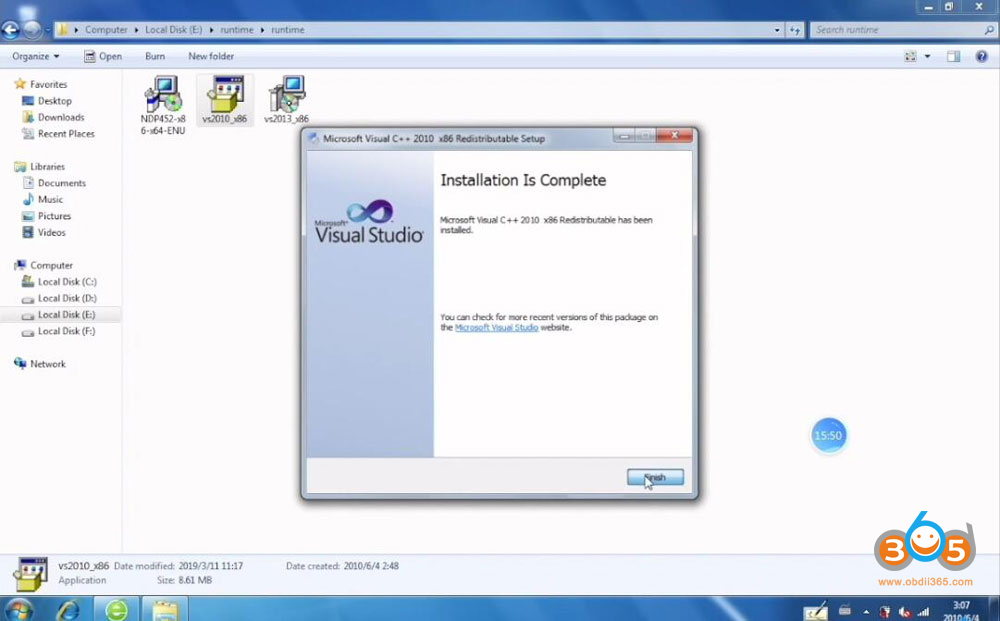Click first runtime in address breadcrumb
Image resolution: width=1000 pixels, height=621 pixels.
(237, 29)
